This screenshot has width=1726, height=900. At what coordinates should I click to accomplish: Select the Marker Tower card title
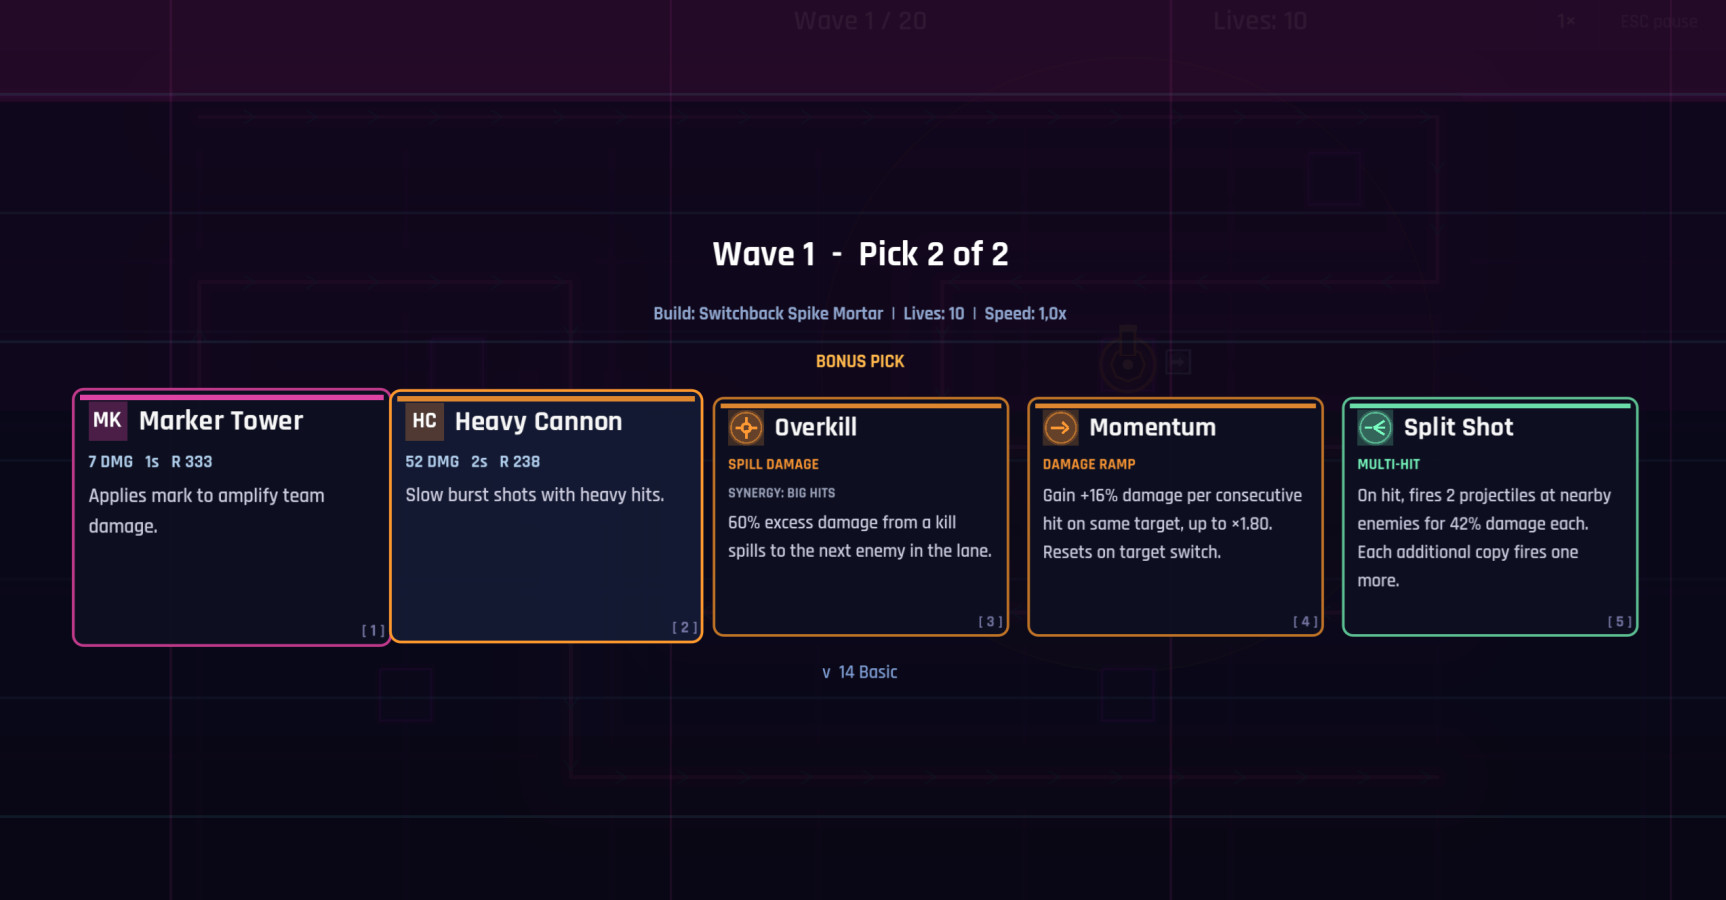(221, 421)
